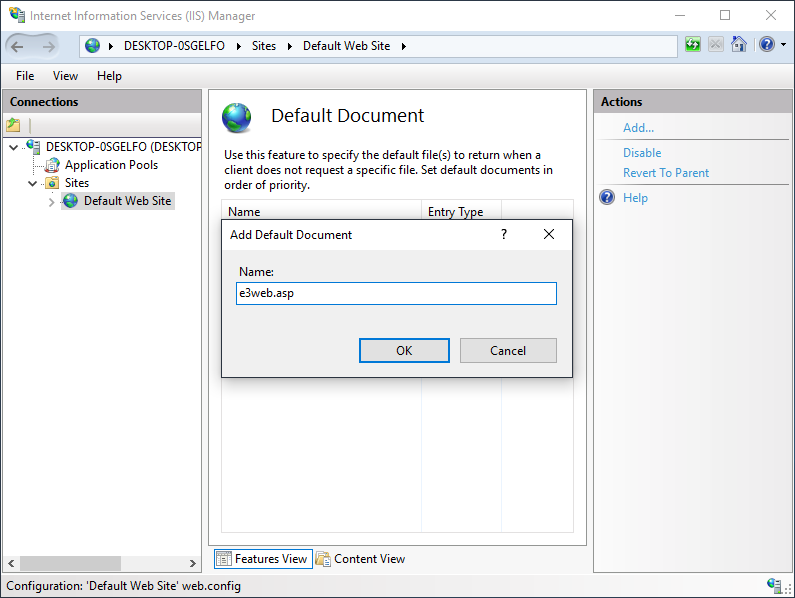Click the refresh page toolbar icon
Viewport: 795px width, 598px height.
(x=693, y=45)
